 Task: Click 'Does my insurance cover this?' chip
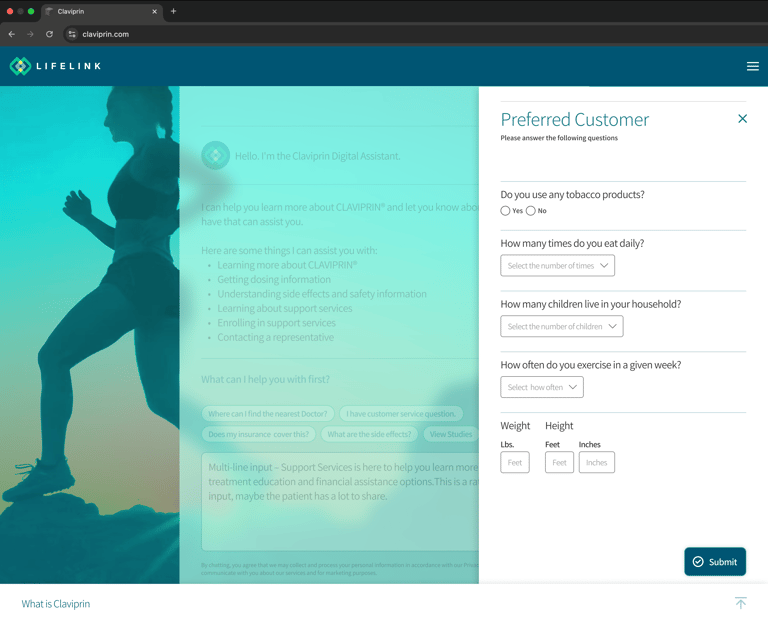click(259, 434)
